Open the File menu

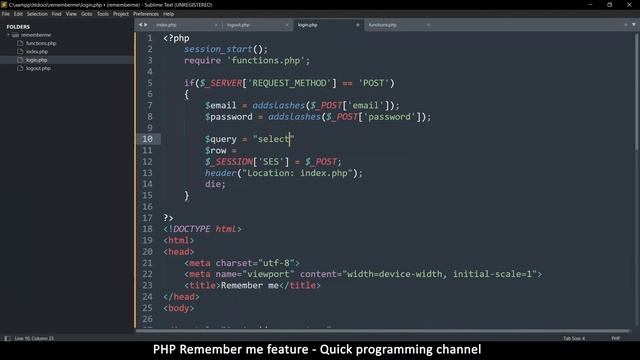tap(6, 14)
